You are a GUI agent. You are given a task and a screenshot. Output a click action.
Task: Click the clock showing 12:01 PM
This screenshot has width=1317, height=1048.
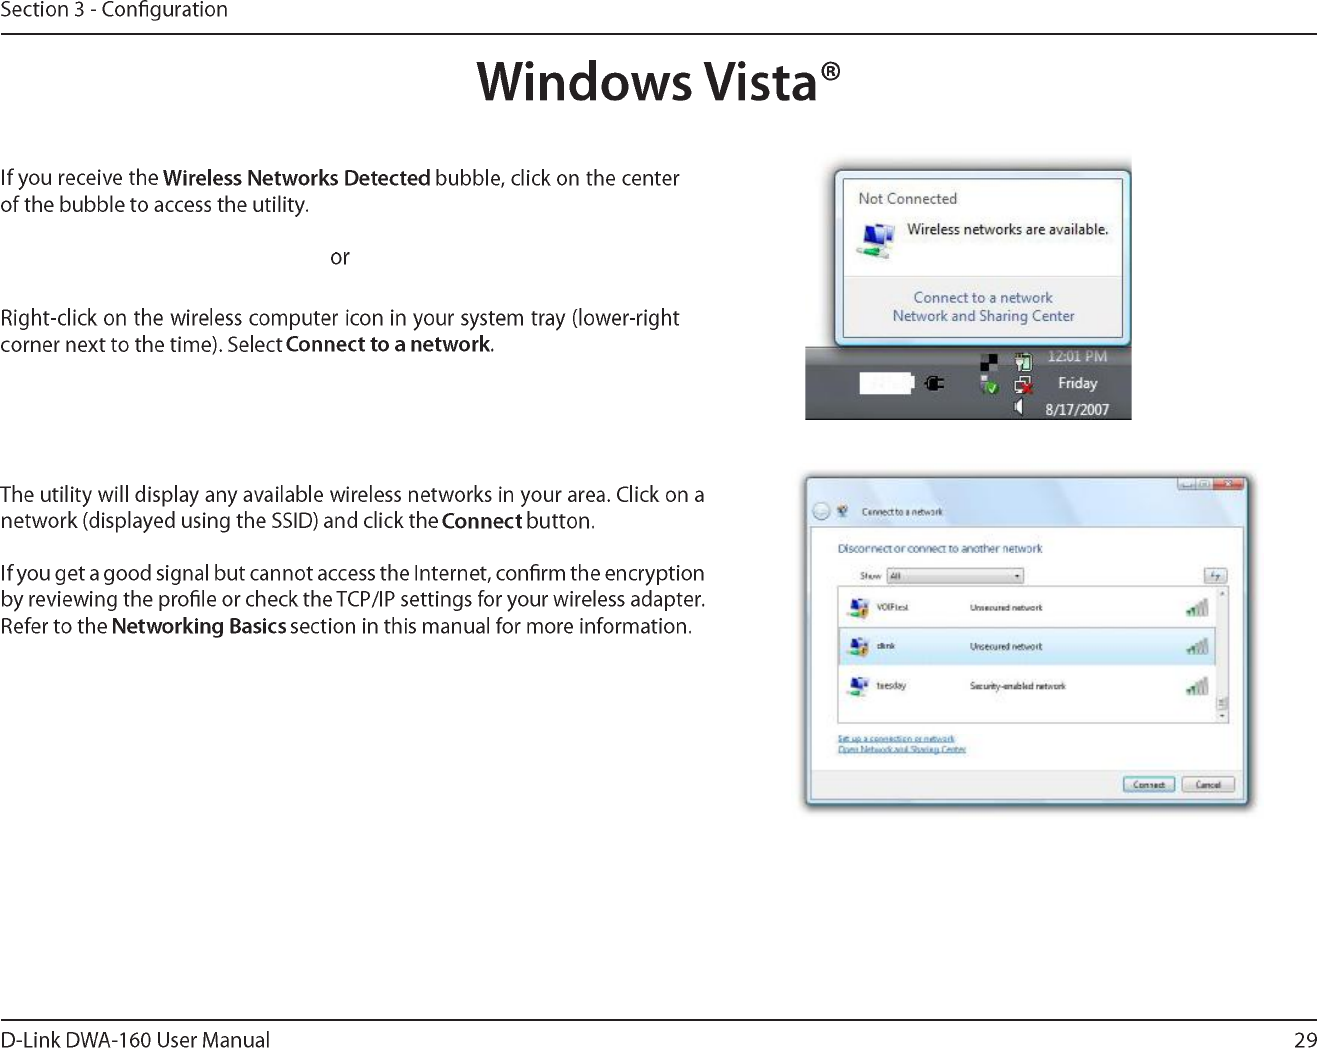pyautogui.click(x=1077, y=356)
